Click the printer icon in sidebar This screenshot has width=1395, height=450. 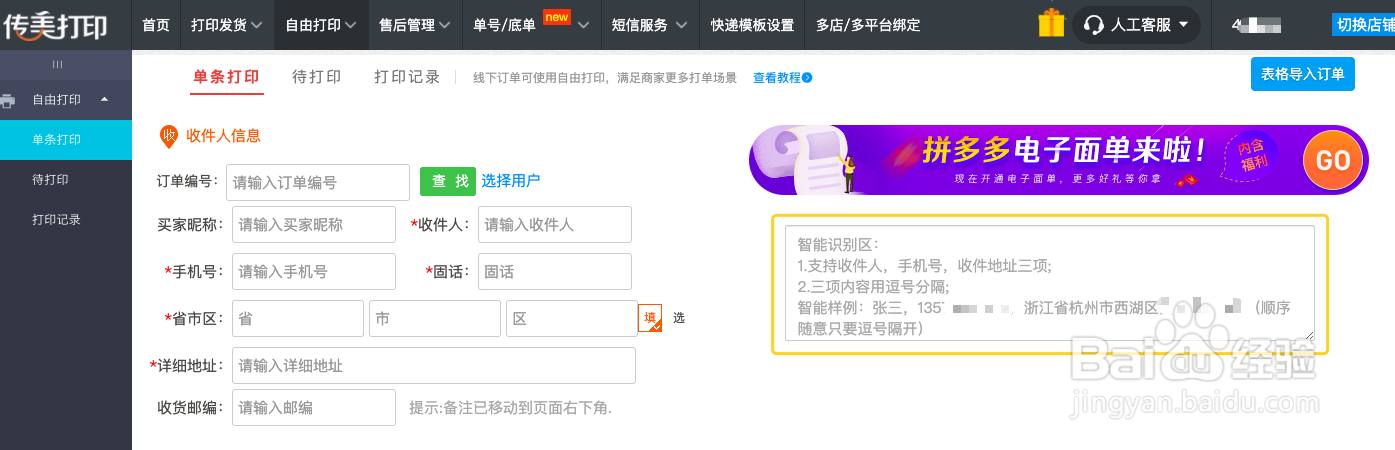[9, 100]
